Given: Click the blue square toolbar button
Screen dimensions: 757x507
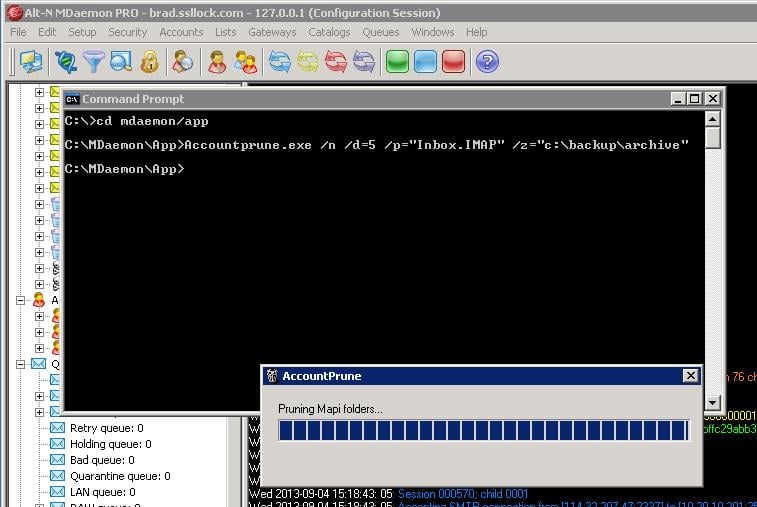Looking at the screenshot, I should (x=425, y=62).
